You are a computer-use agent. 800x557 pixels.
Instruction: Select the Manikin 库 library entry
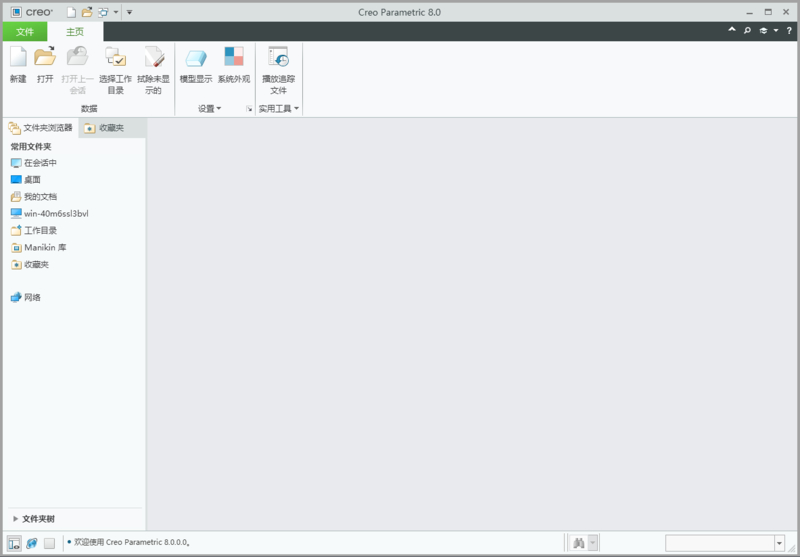(38, 247)
